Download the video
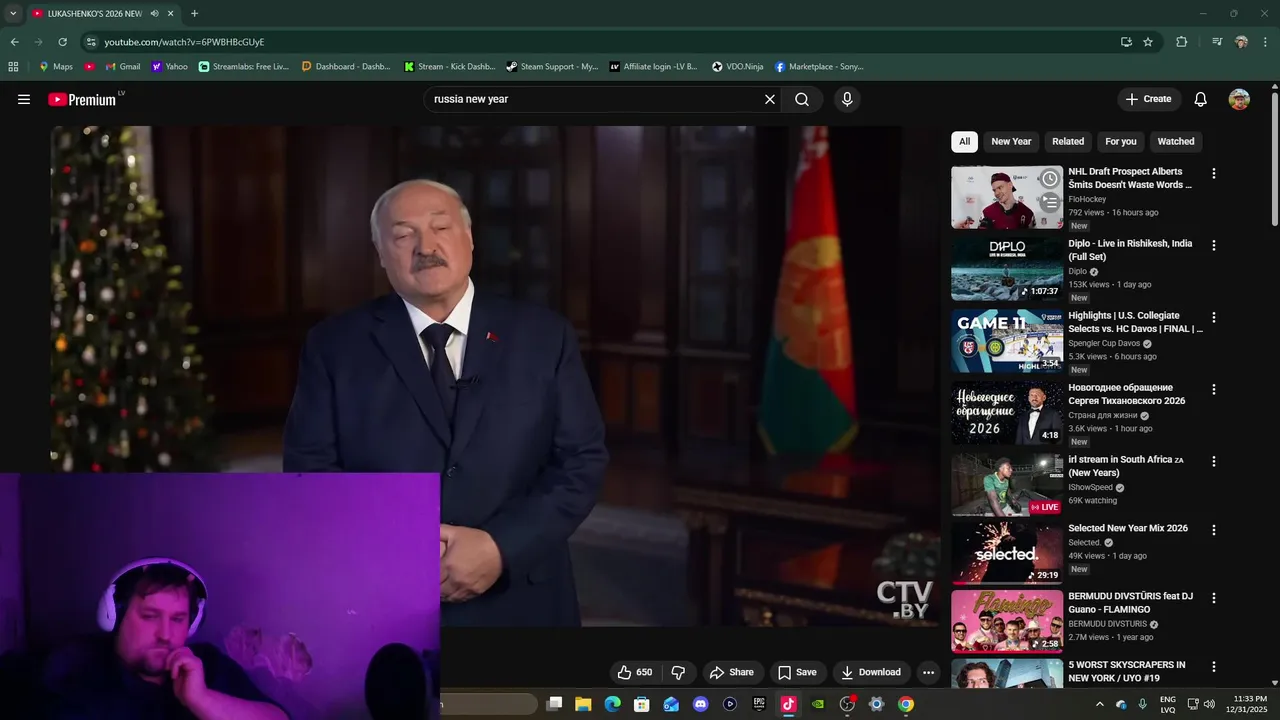 click(x=871, y=672)
